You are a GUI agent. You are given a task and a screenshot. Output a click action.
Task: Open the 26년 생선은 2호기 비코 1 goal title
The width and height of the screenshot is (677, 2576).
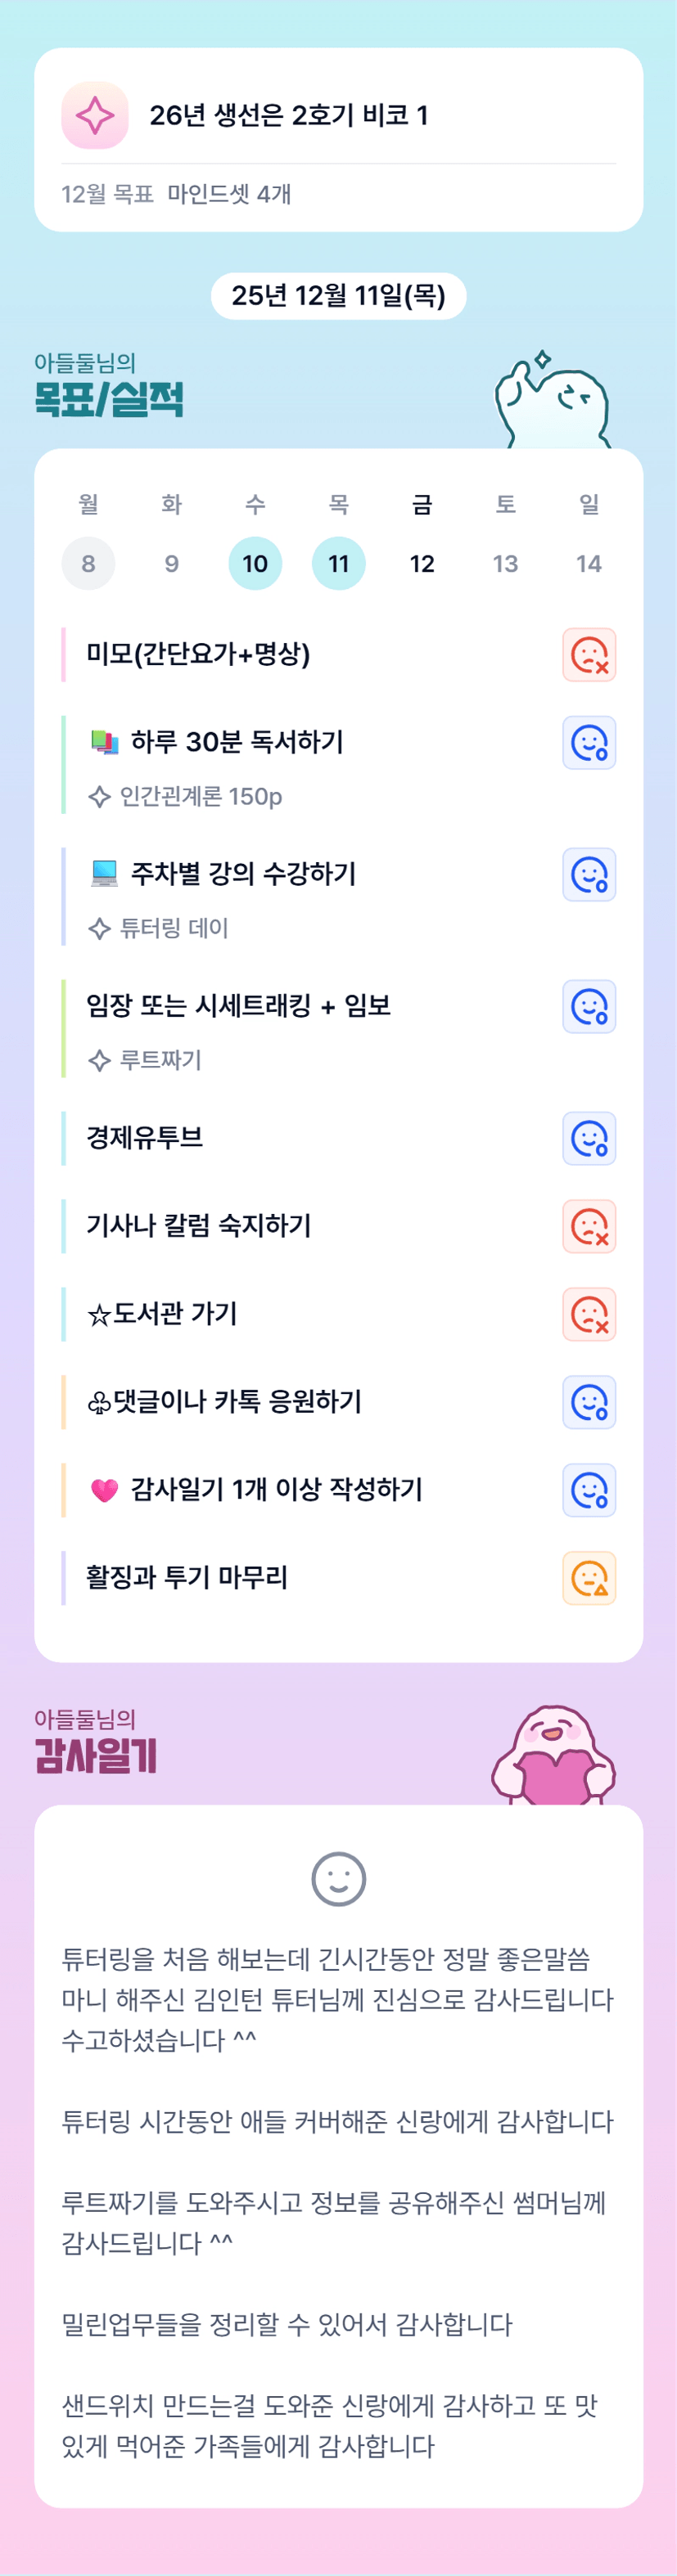pyautogui.click(x=289, y=115)
